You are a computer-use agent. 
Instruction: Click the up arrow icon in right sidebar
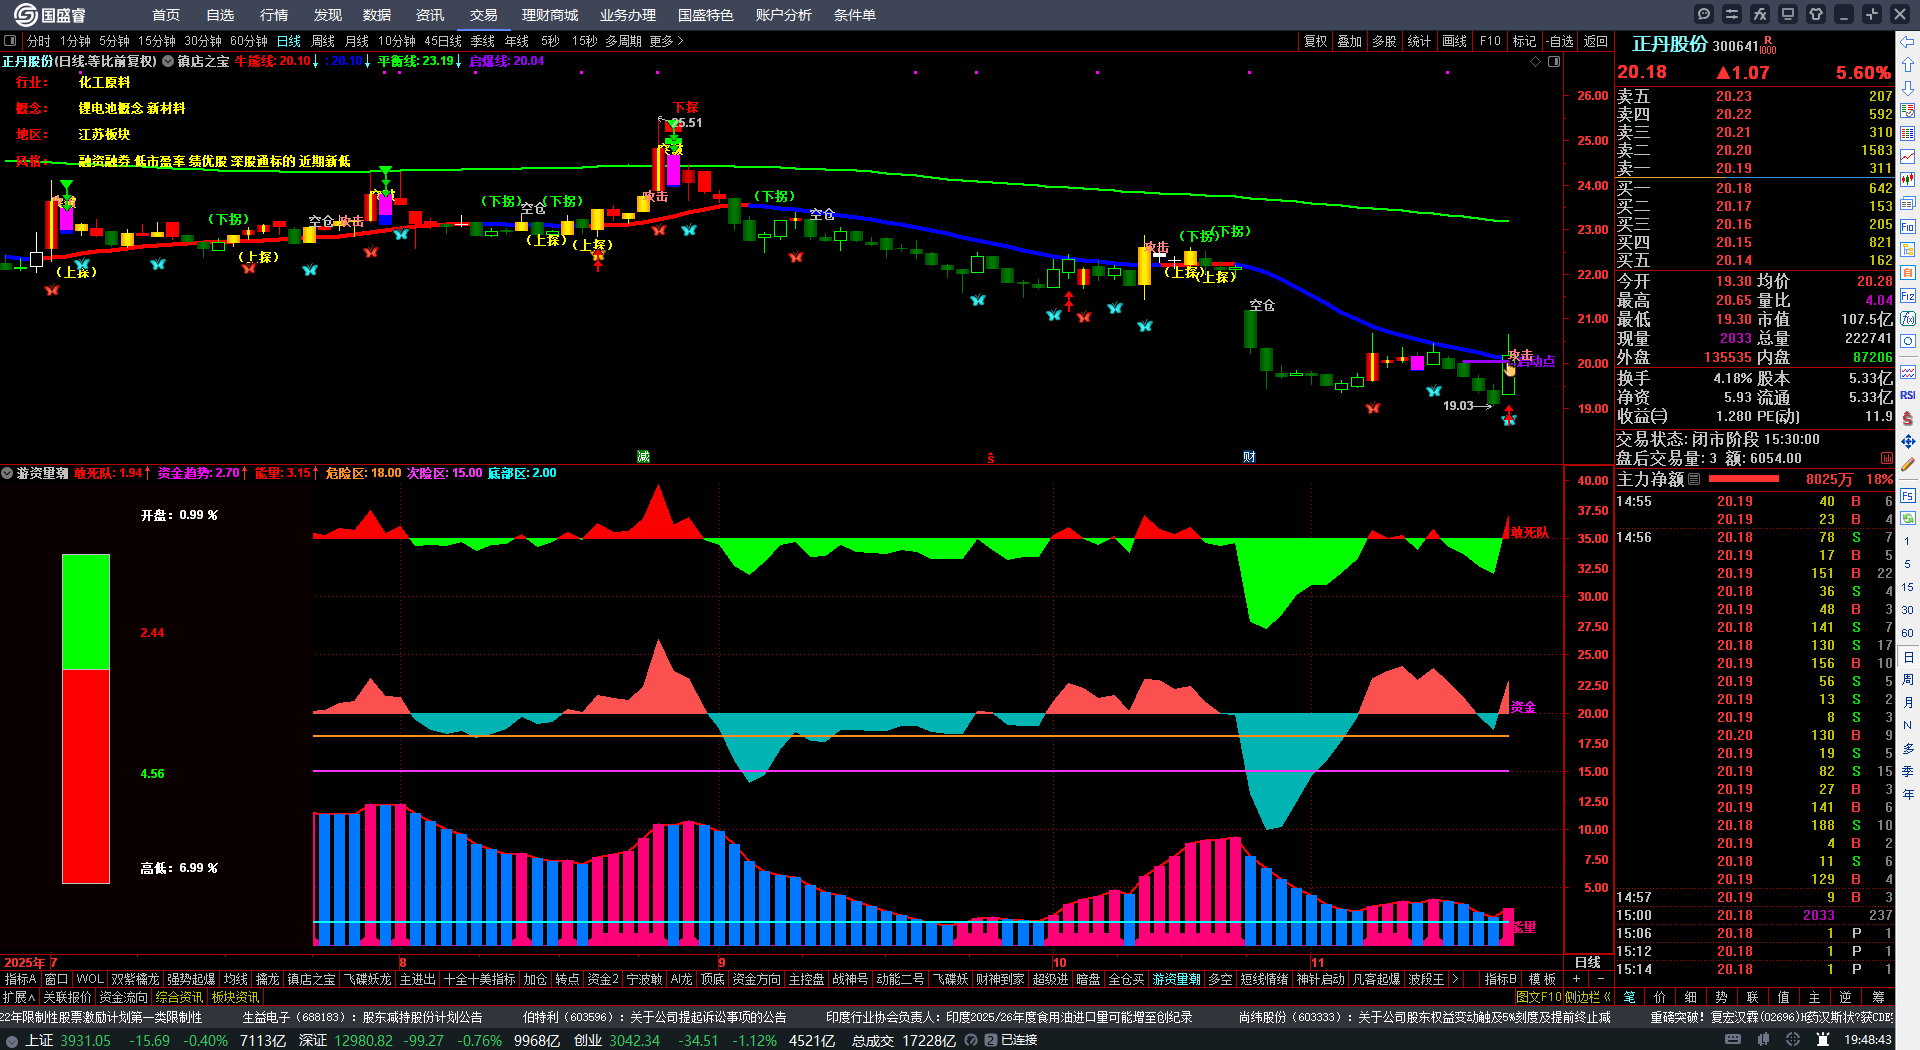(x=1908, y=65)
